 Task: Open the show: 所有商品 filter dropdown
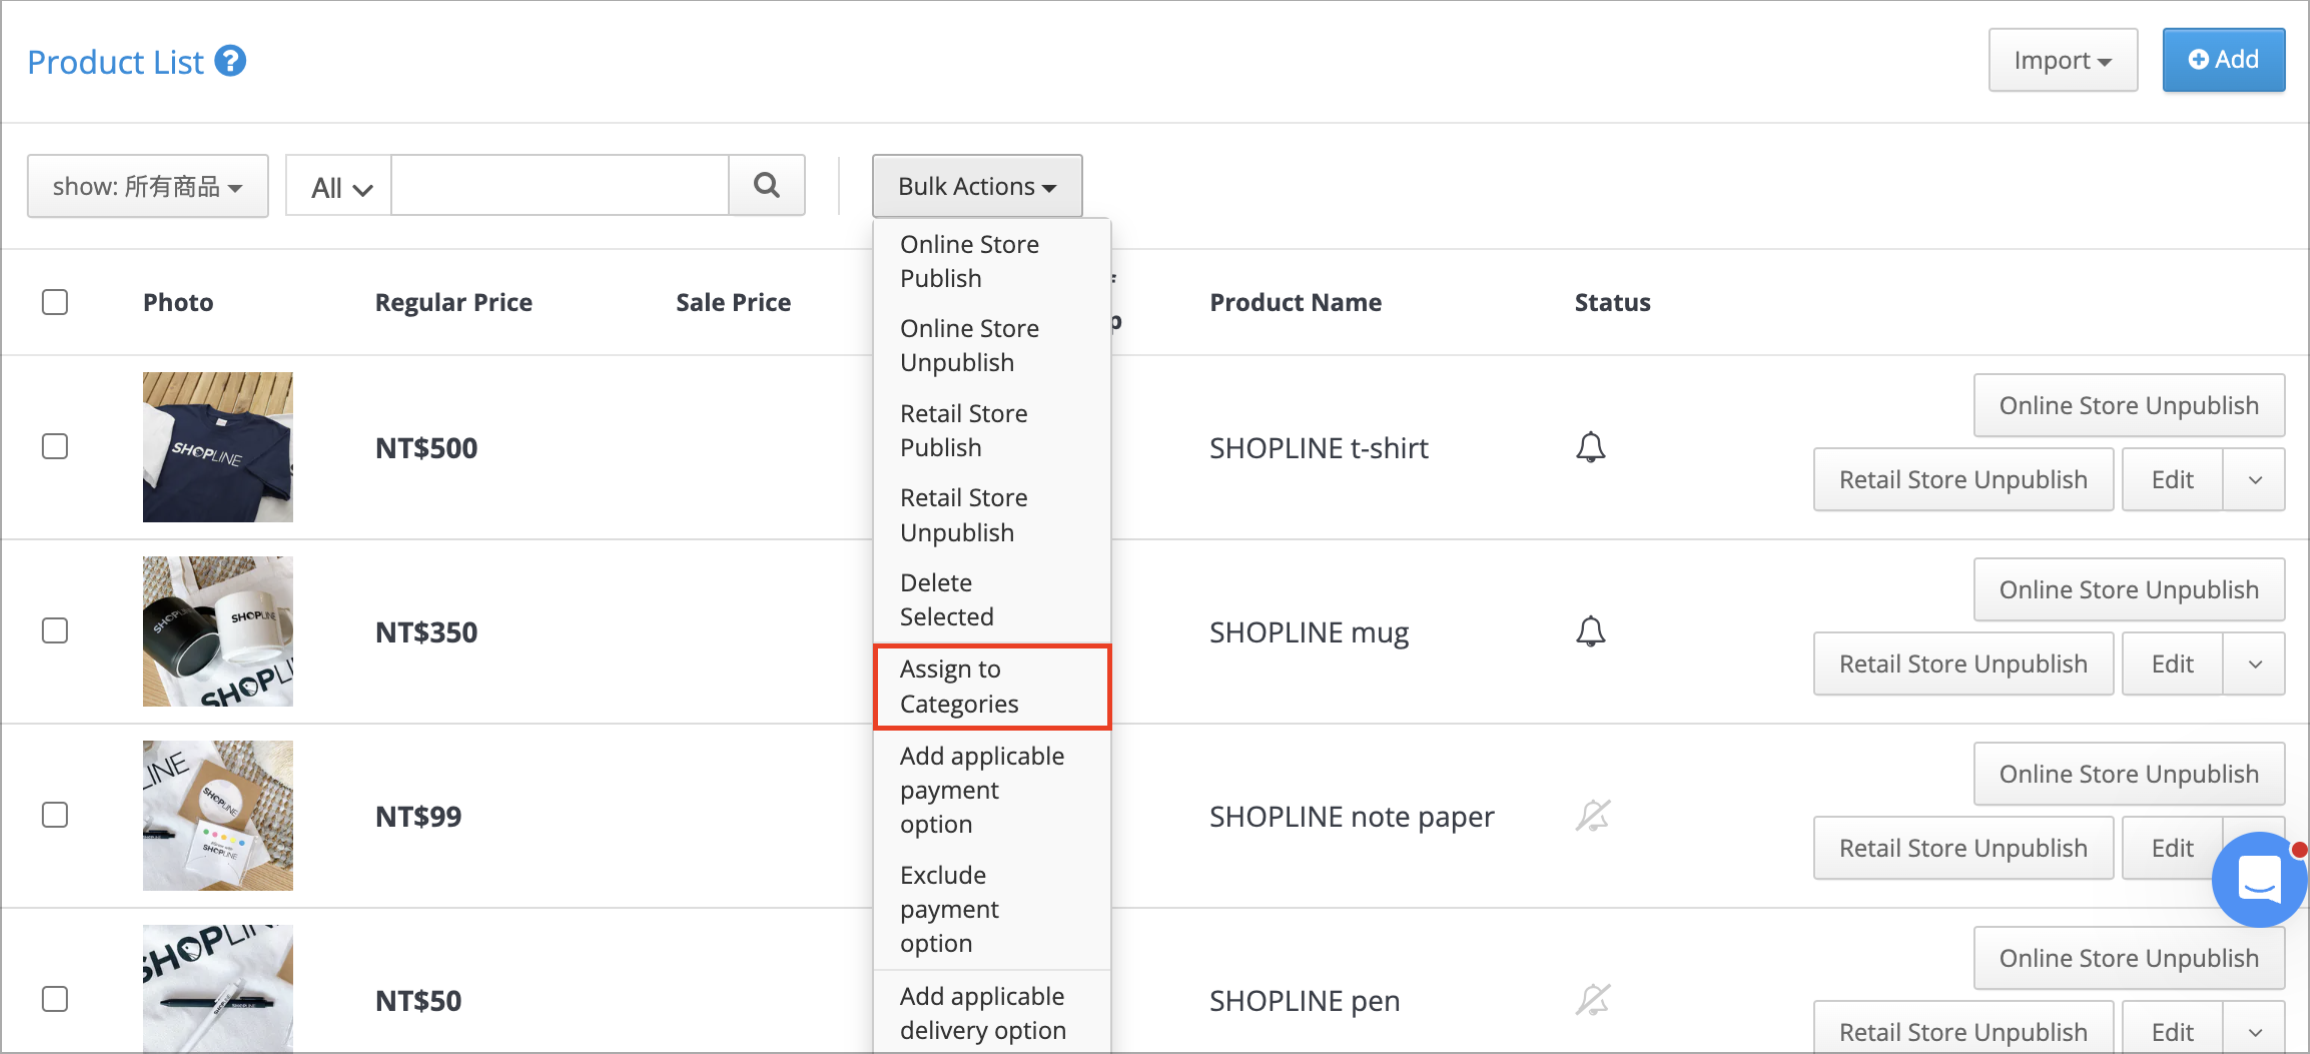[148, 186]
